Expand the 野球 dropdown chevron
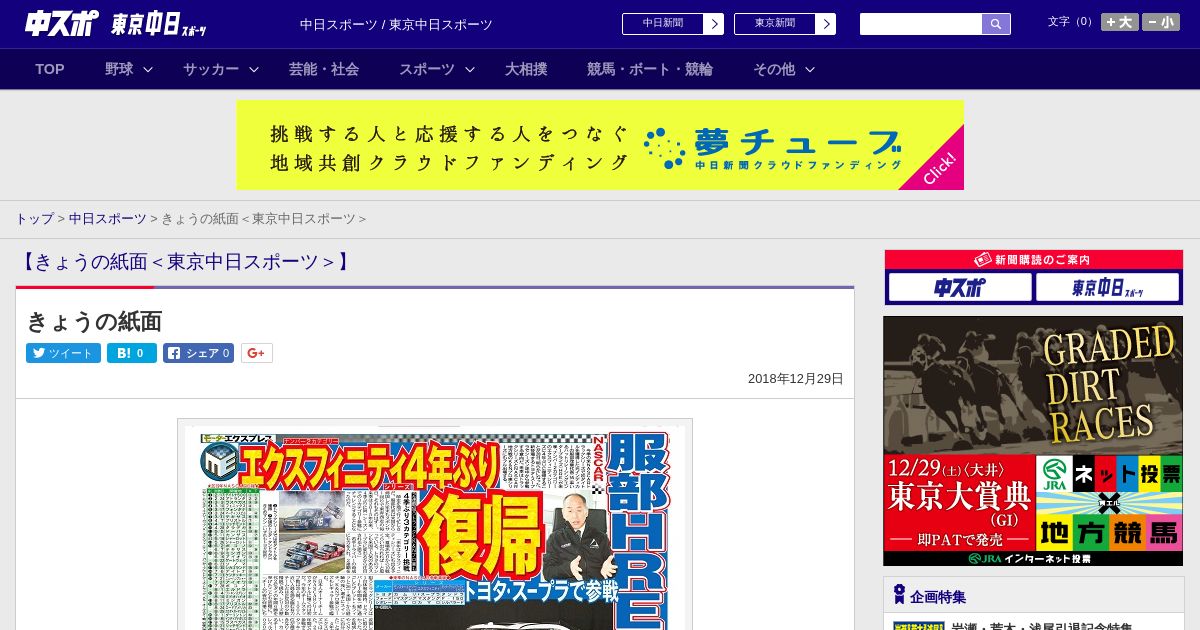1200x630 pixels. click(x=148, y=69)
